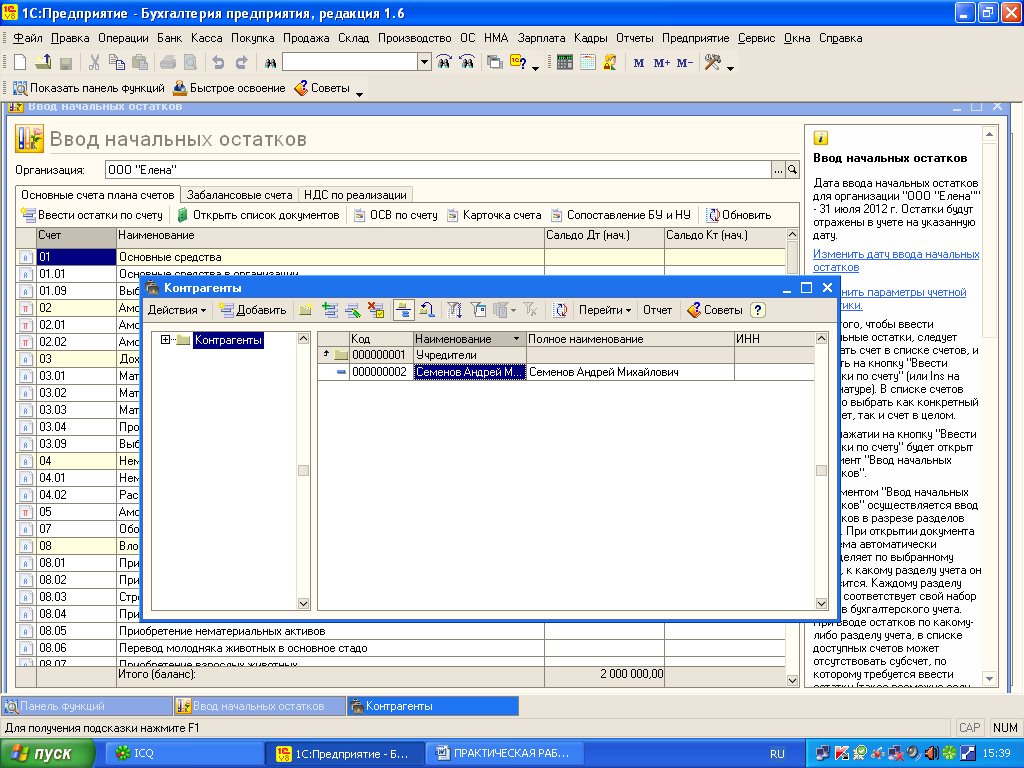Click blue question mark help icon in Контрагенты
Screen dimensions: 1024x768
coord(758,310)
